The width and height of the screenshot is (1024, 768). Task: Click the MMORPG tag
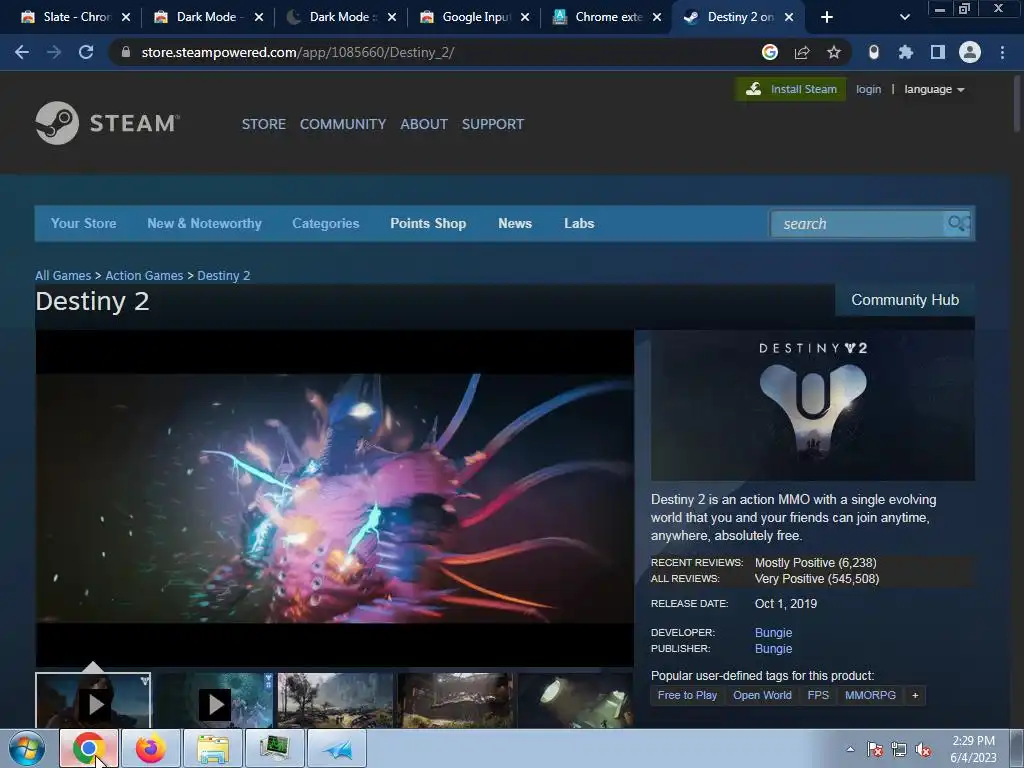[871, 696]
